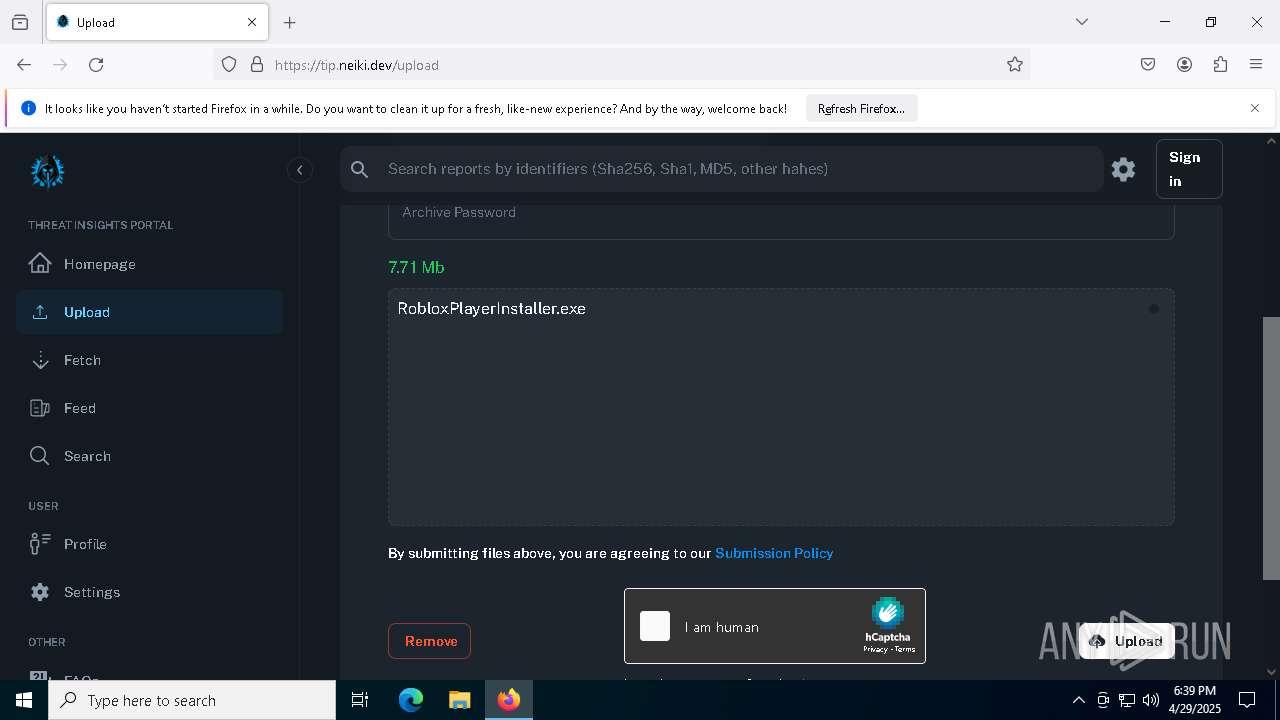Click the Upload submit button

point(1126,641)
